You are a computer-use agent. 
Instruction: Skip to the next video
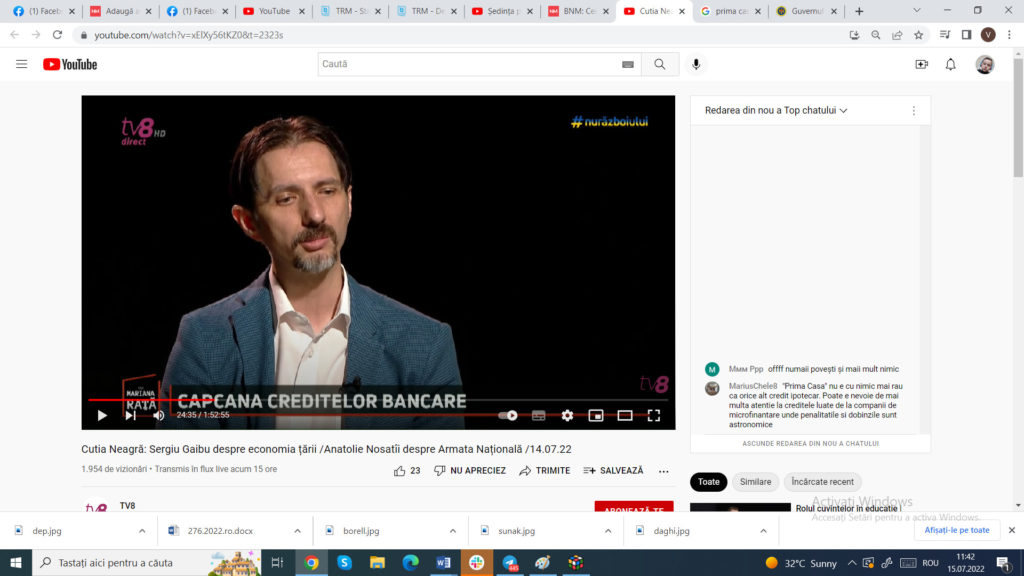pyautogui.click(x=131, y=415)
